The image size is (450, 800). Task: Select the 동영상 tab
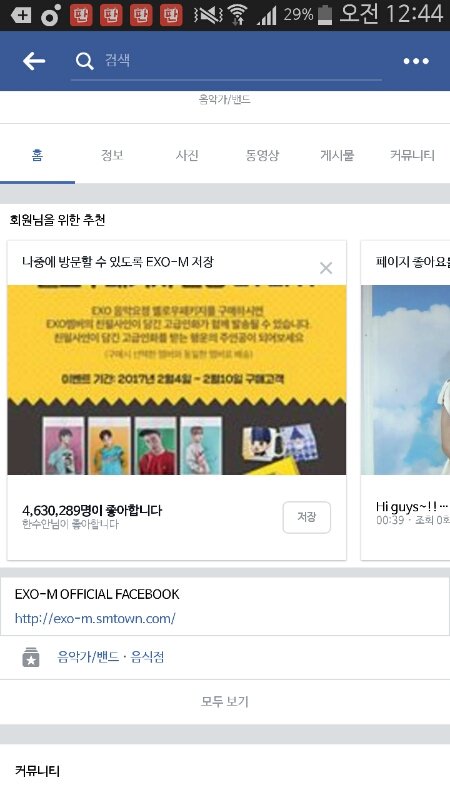pos(262,155)
